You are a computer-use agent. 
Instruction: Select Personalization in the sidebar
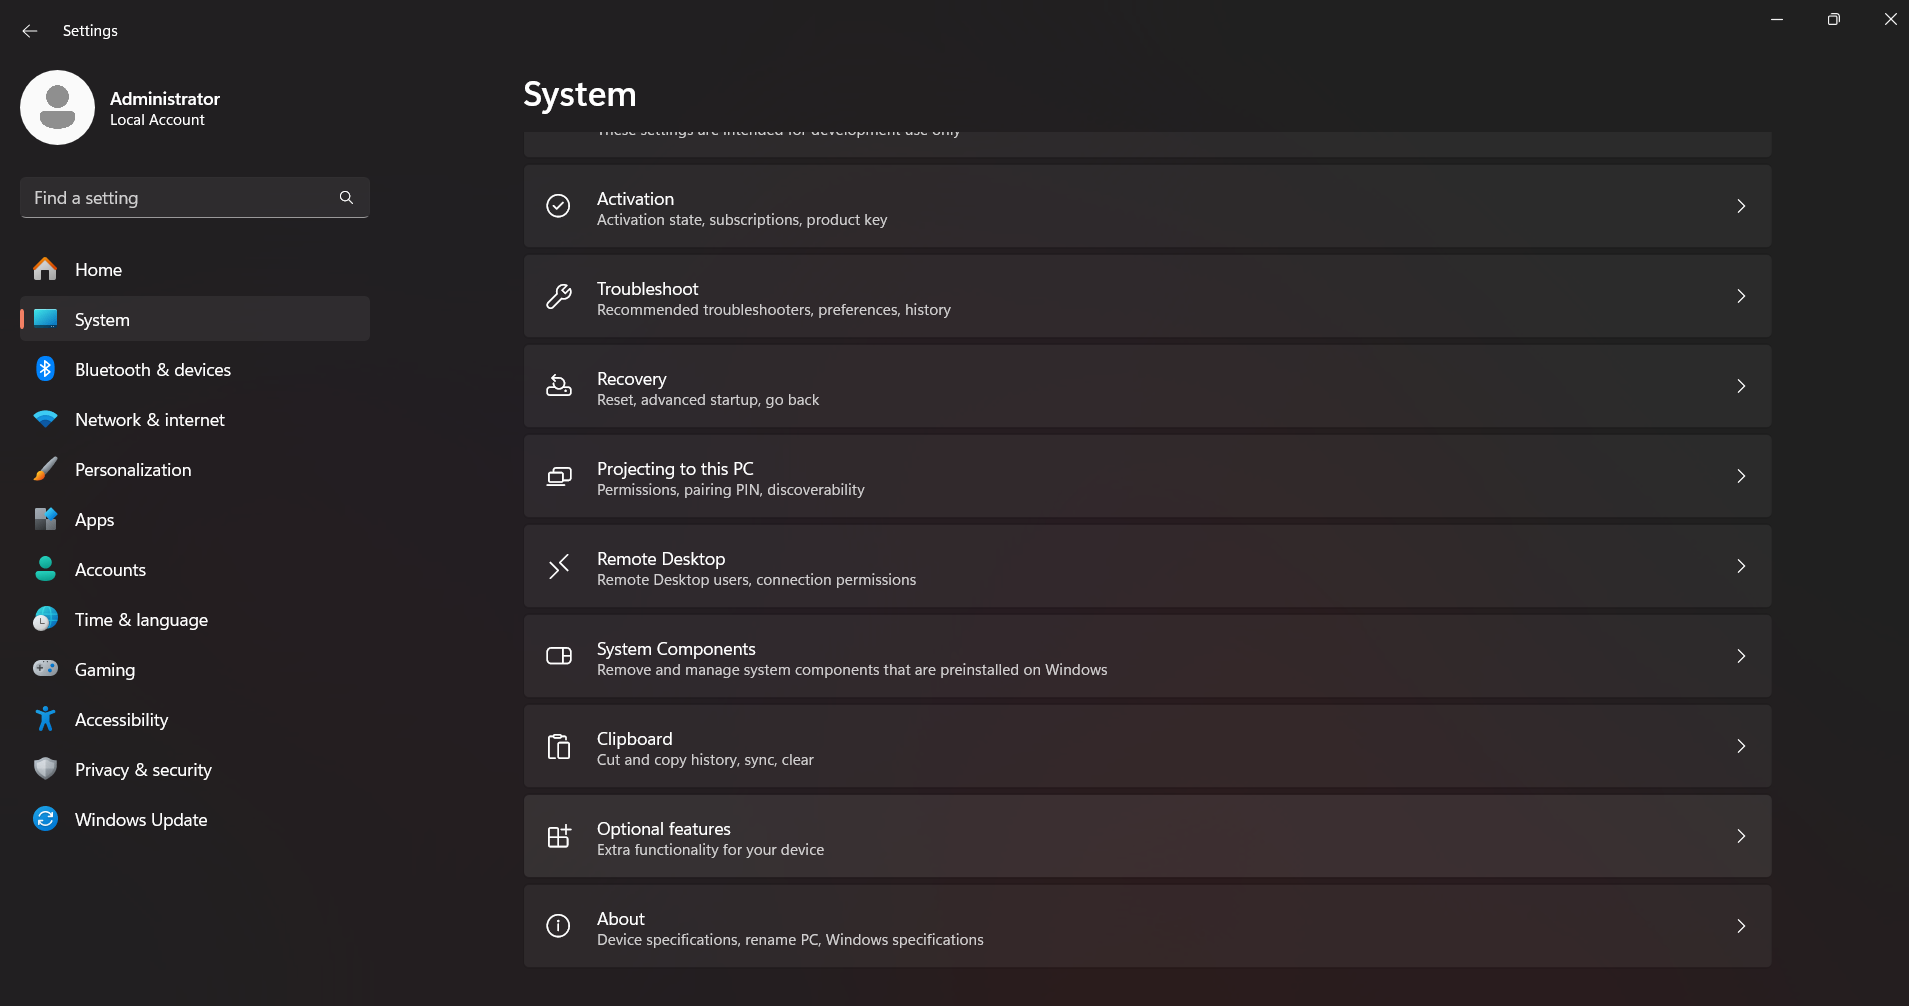tap(132, 470)
